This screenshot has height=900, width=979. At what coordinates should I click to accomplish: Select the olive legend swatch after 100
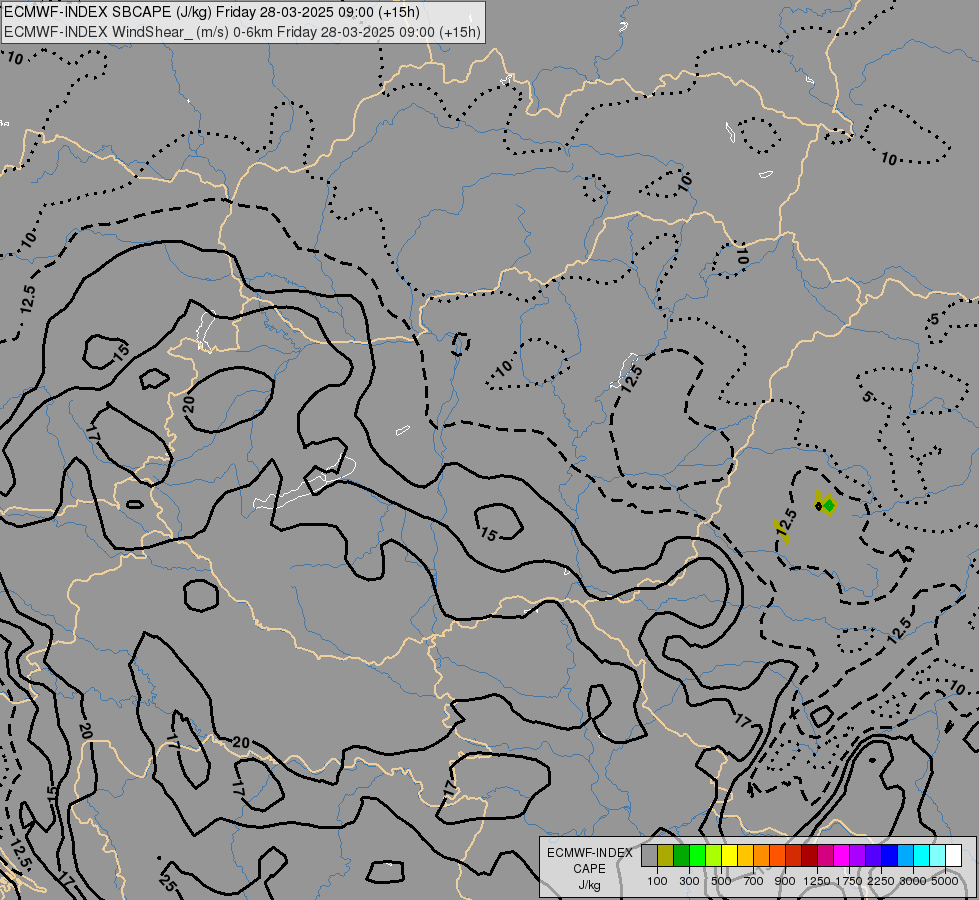click(666, 856)
